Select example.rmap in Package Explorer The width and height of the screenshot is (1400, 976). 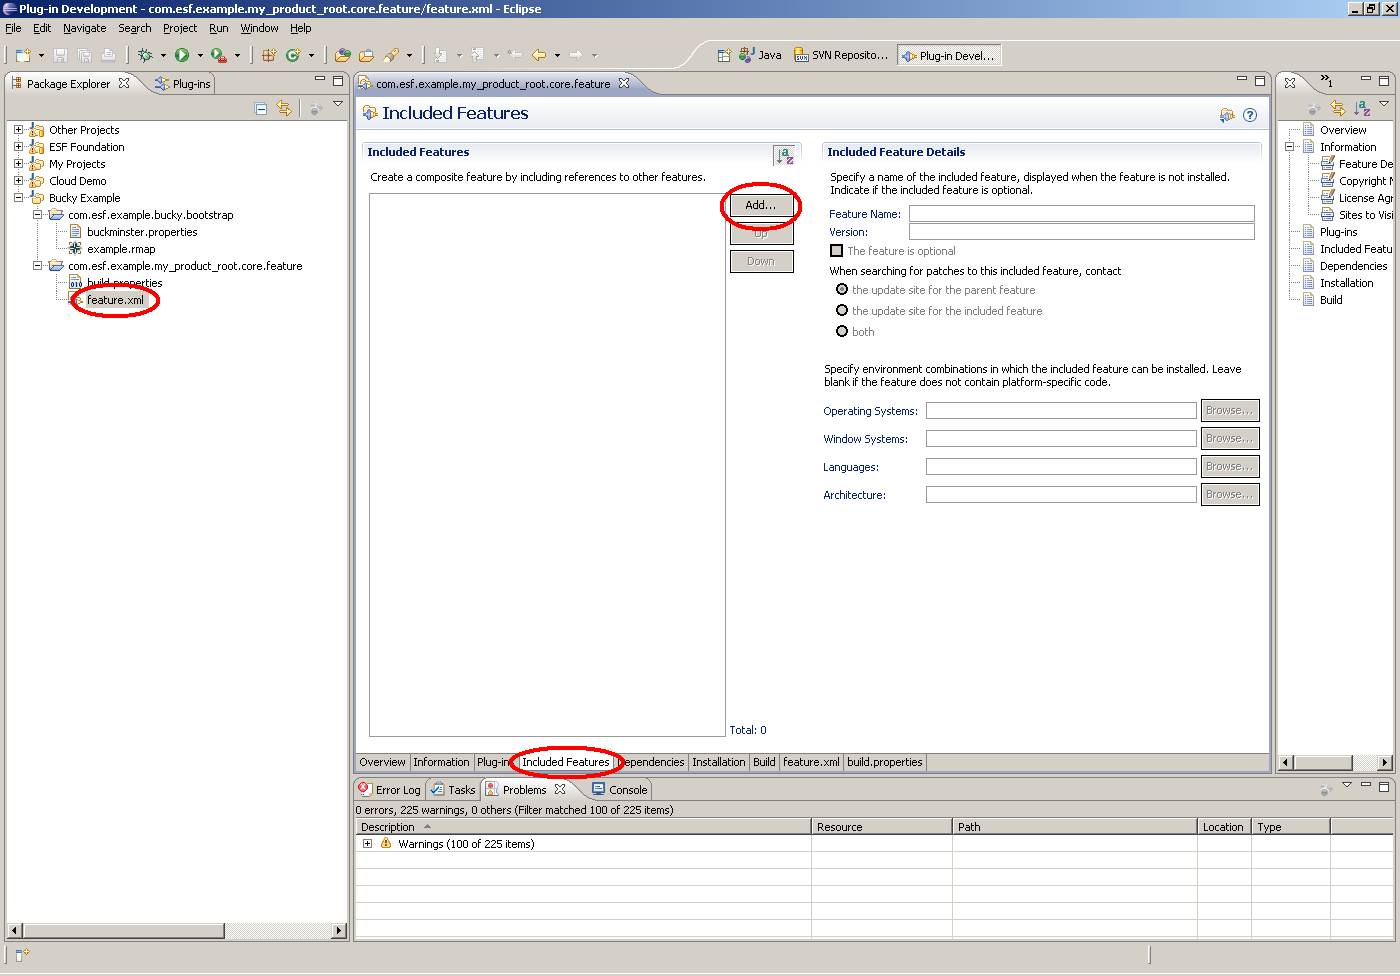(x=121, y=249)
